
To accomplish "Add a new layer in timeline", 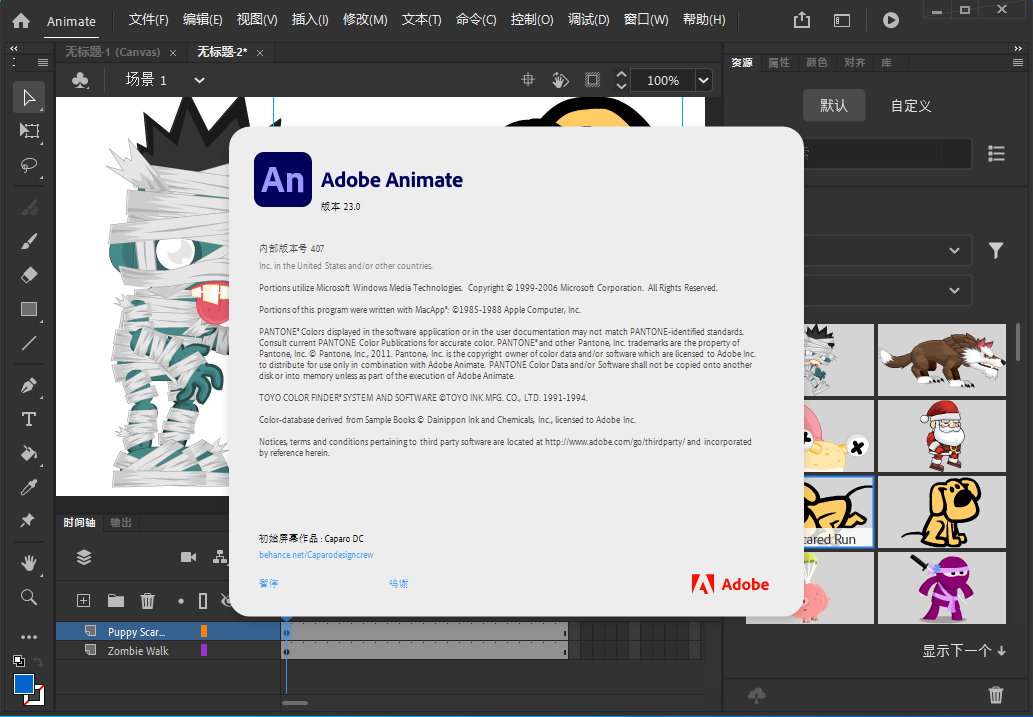I will (x=83, y=600).
